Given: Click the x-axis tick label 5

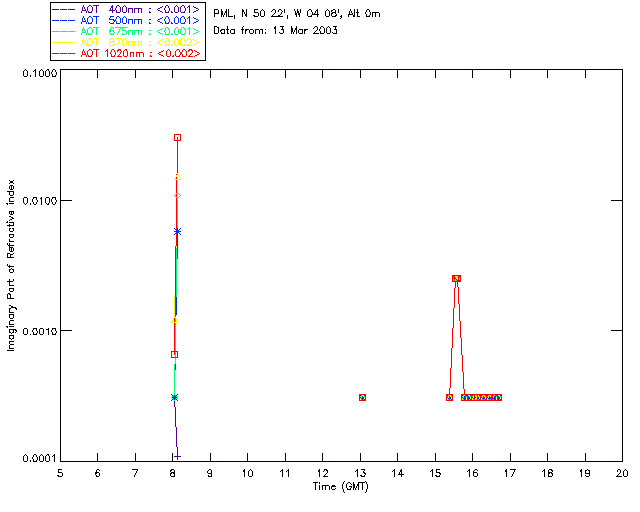Looking at the screenshot, I should [60, 473].
